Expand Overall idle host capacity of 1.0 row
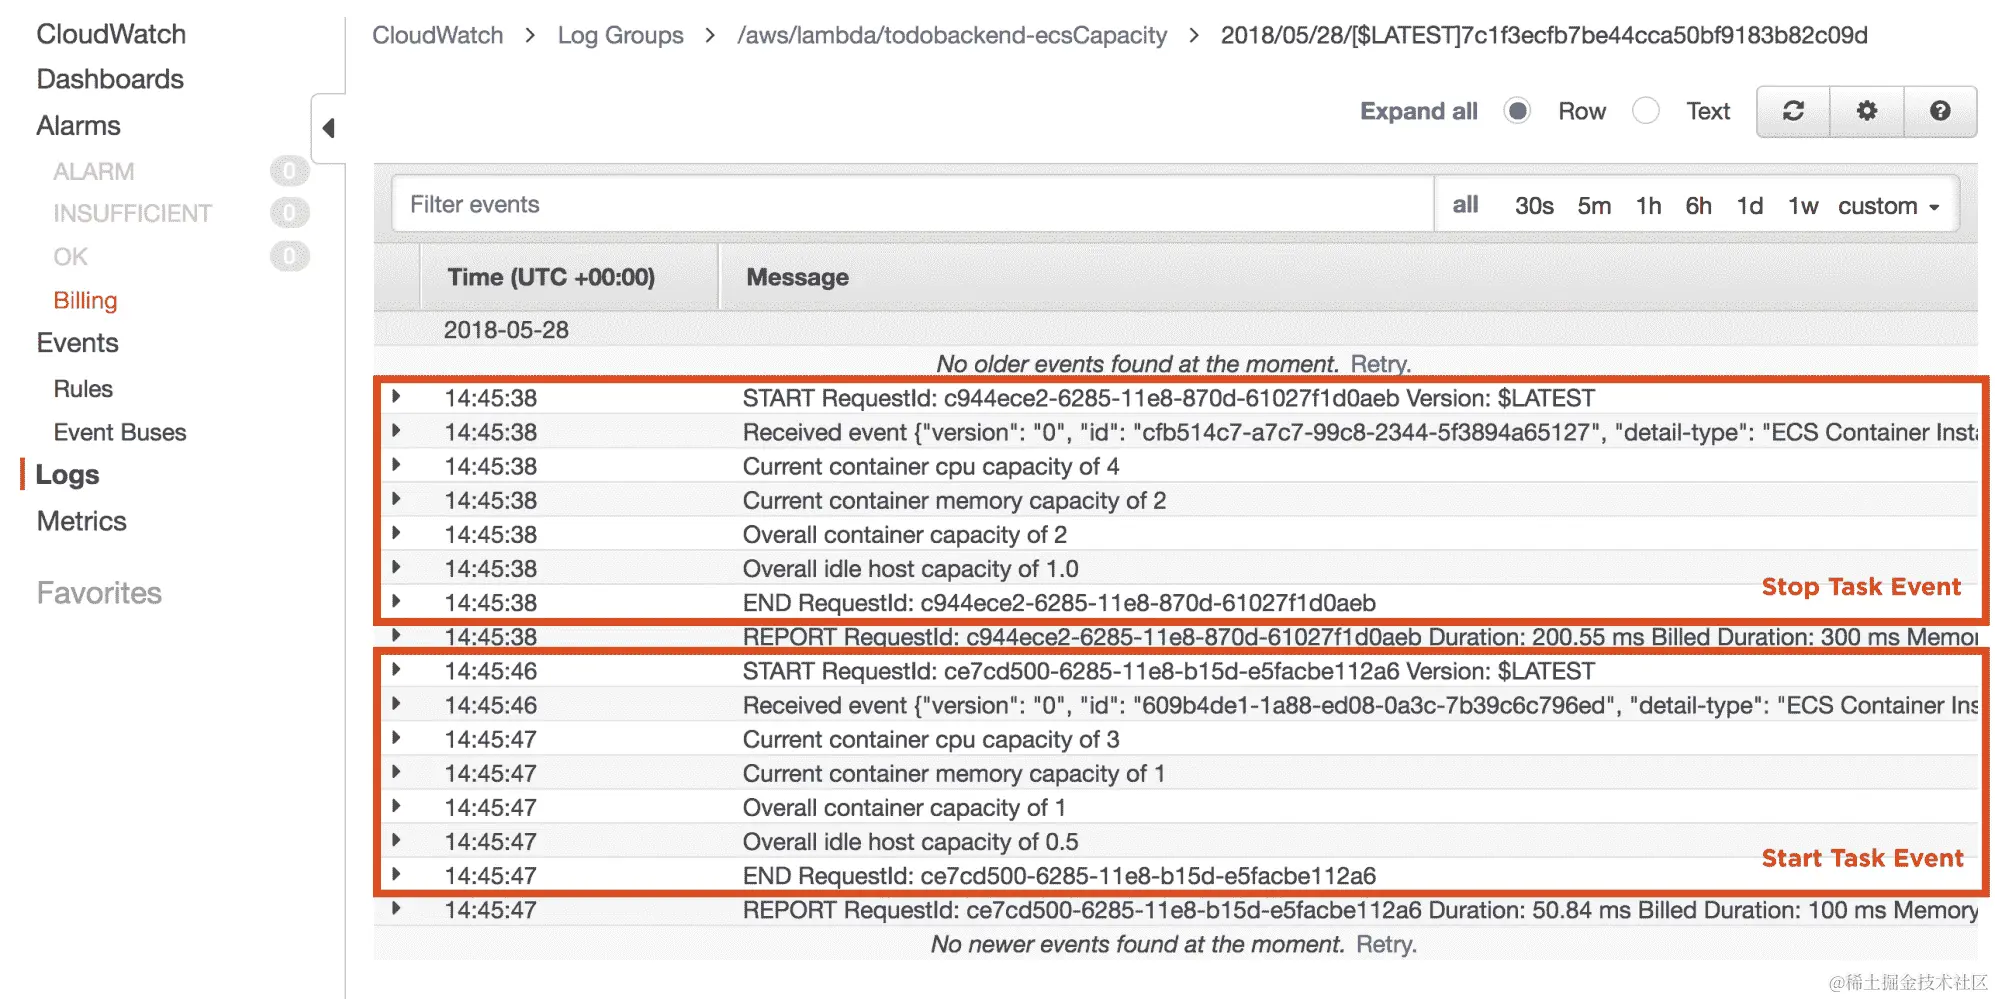The height and width of the screenshot is (999, 1995). click(396, 567)
